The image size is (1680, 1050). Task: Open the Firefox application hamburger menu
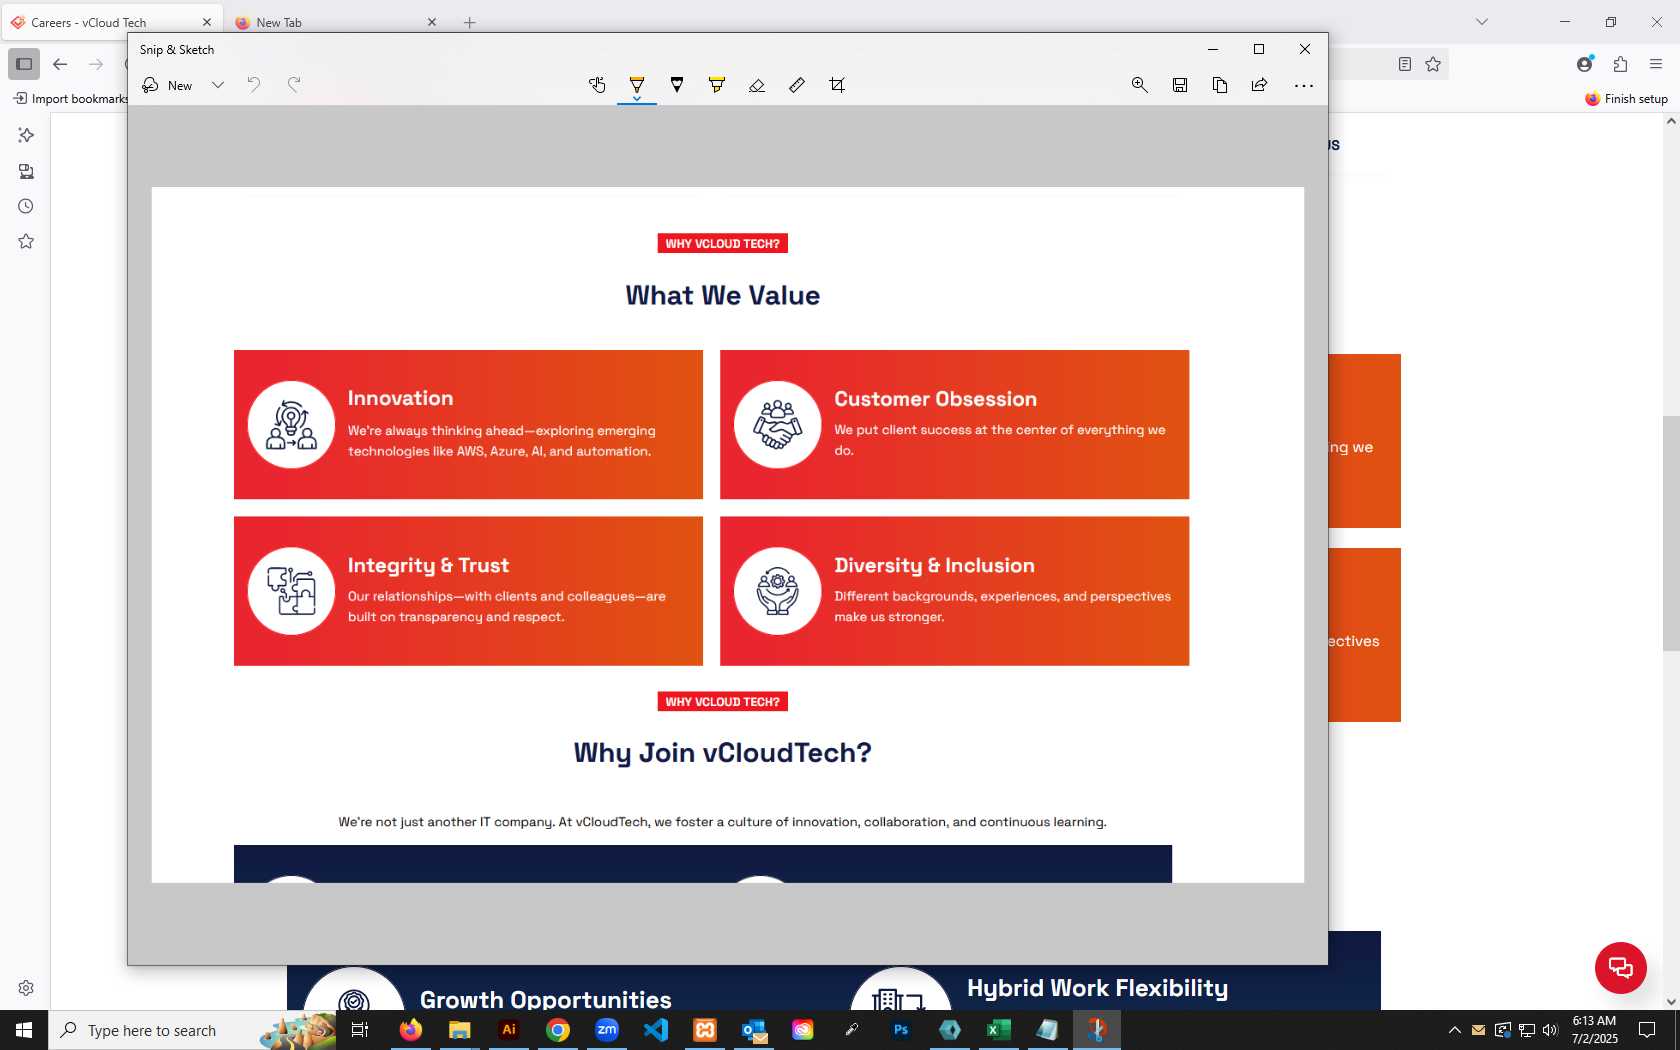tap(1656, 64)
